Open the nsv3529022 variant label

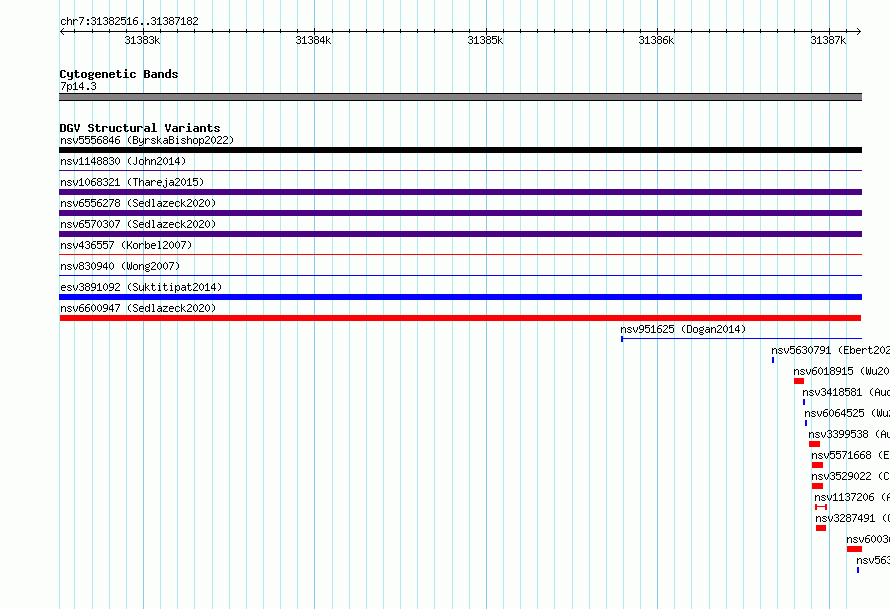[850, 476]
